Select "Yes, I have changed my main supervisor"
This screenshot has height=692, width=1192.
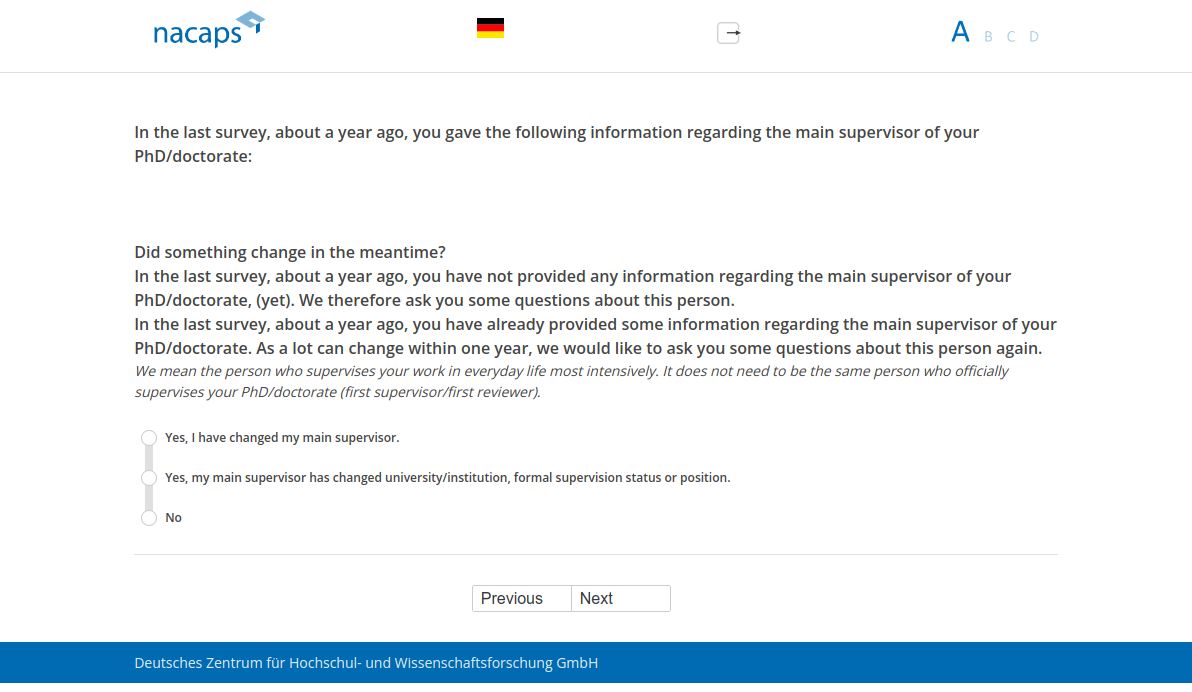click(148, 437)
